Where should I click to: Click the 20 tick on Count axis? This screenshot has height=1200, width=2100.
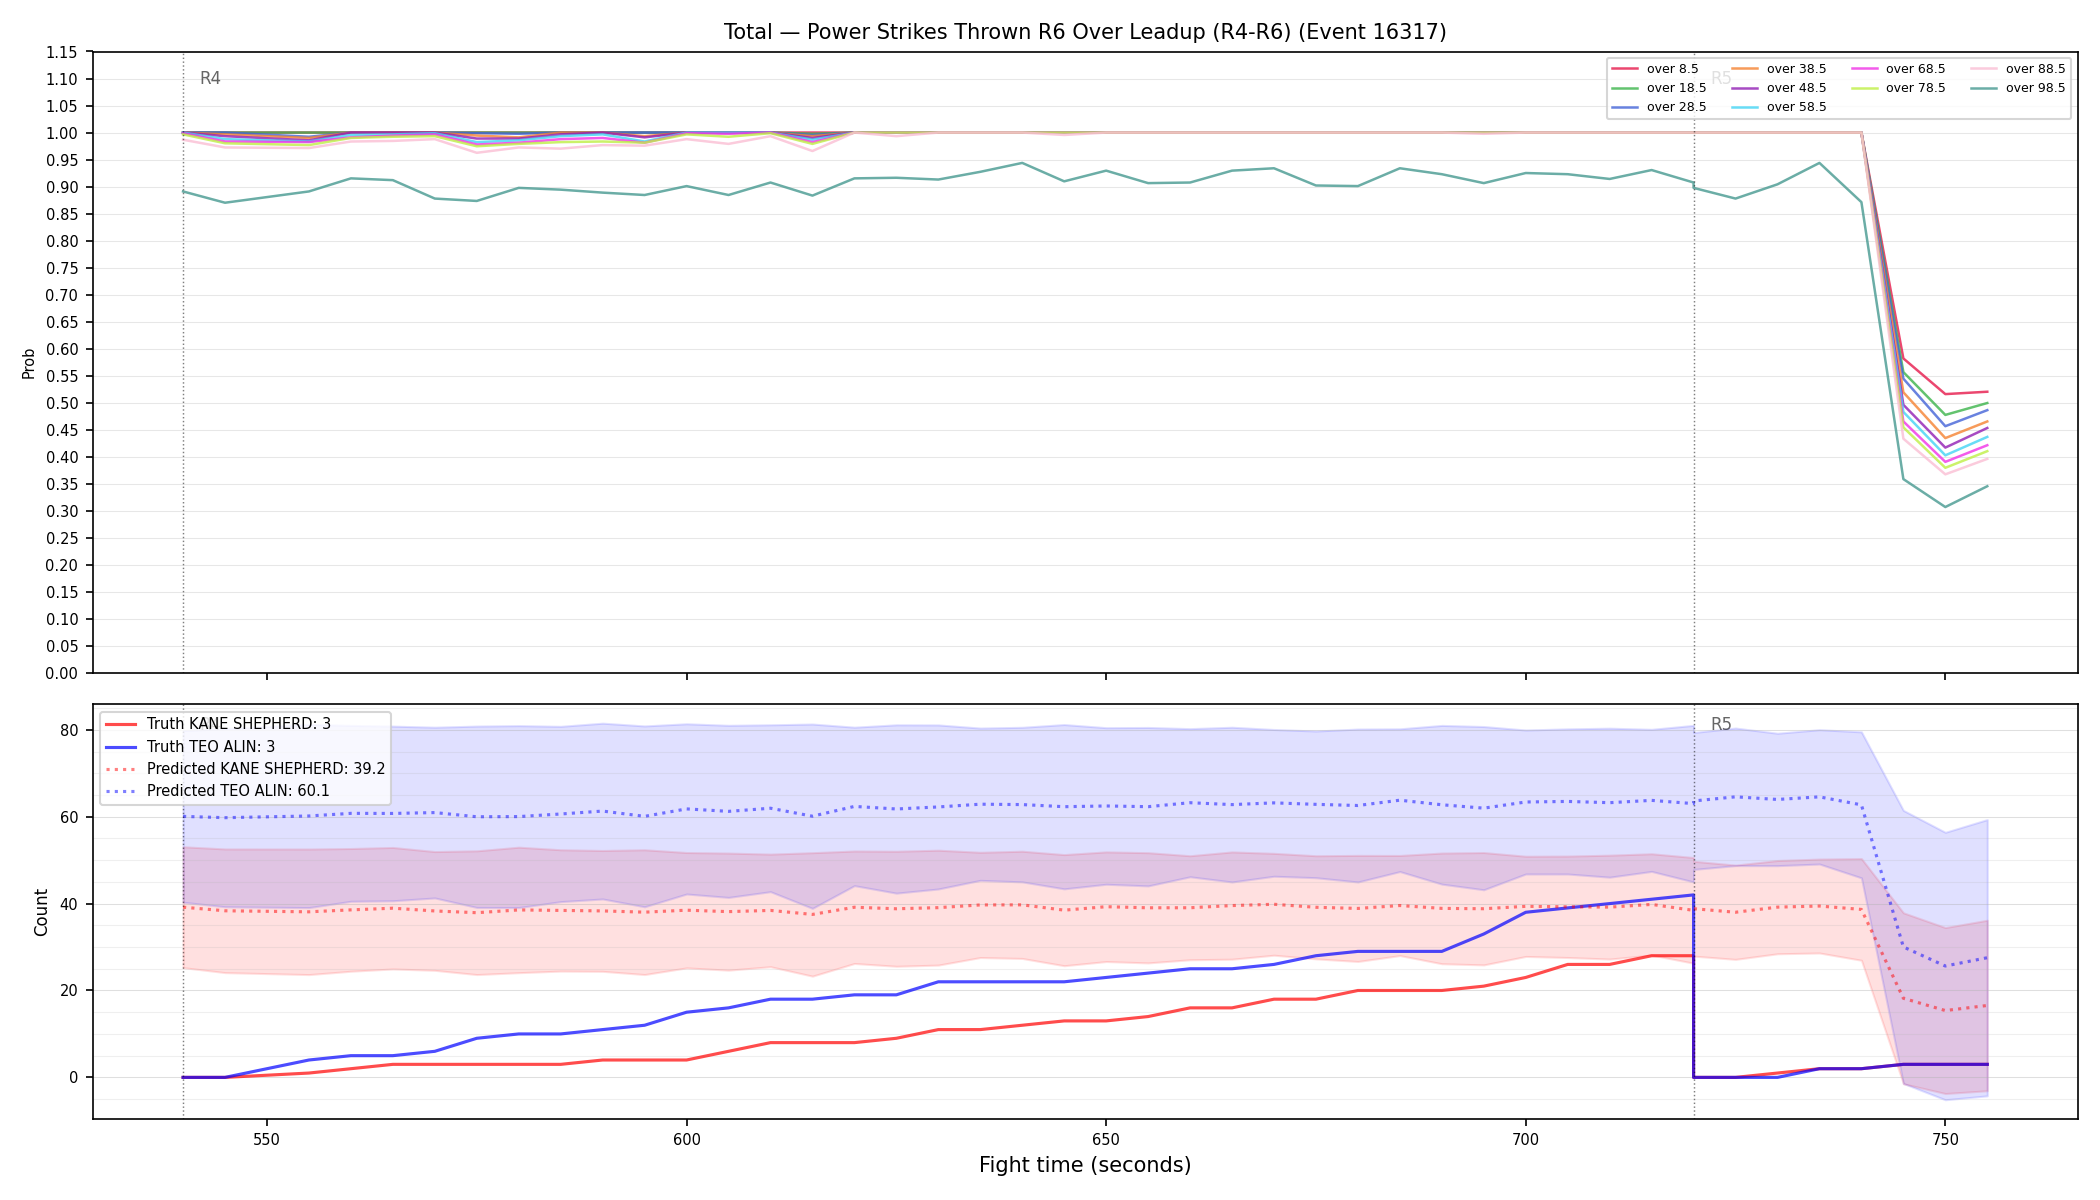coord(69,991)
